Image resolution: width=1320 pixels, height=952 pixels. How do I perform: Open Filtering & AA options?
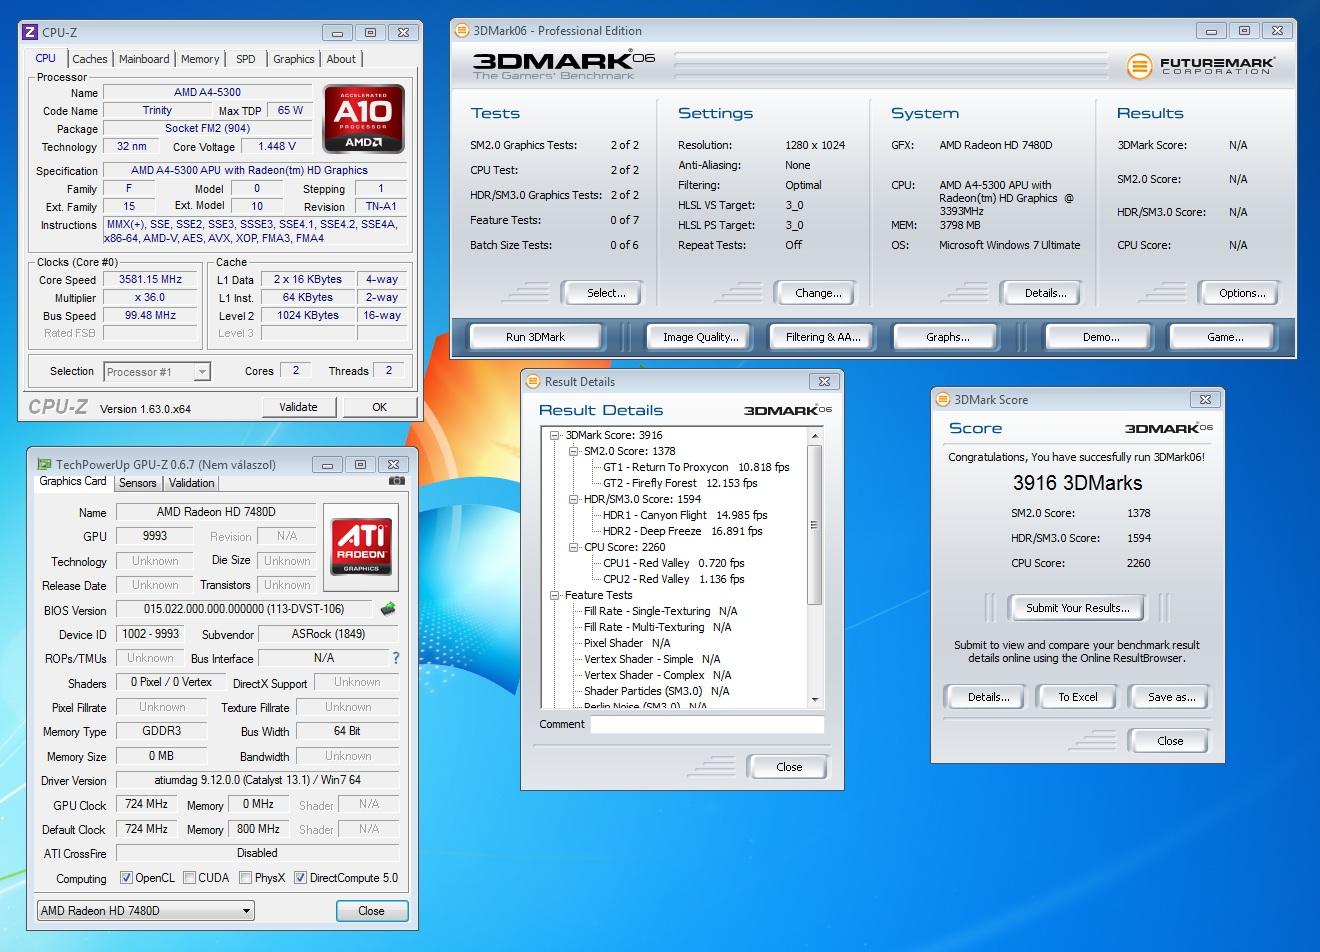pos(823,337)
